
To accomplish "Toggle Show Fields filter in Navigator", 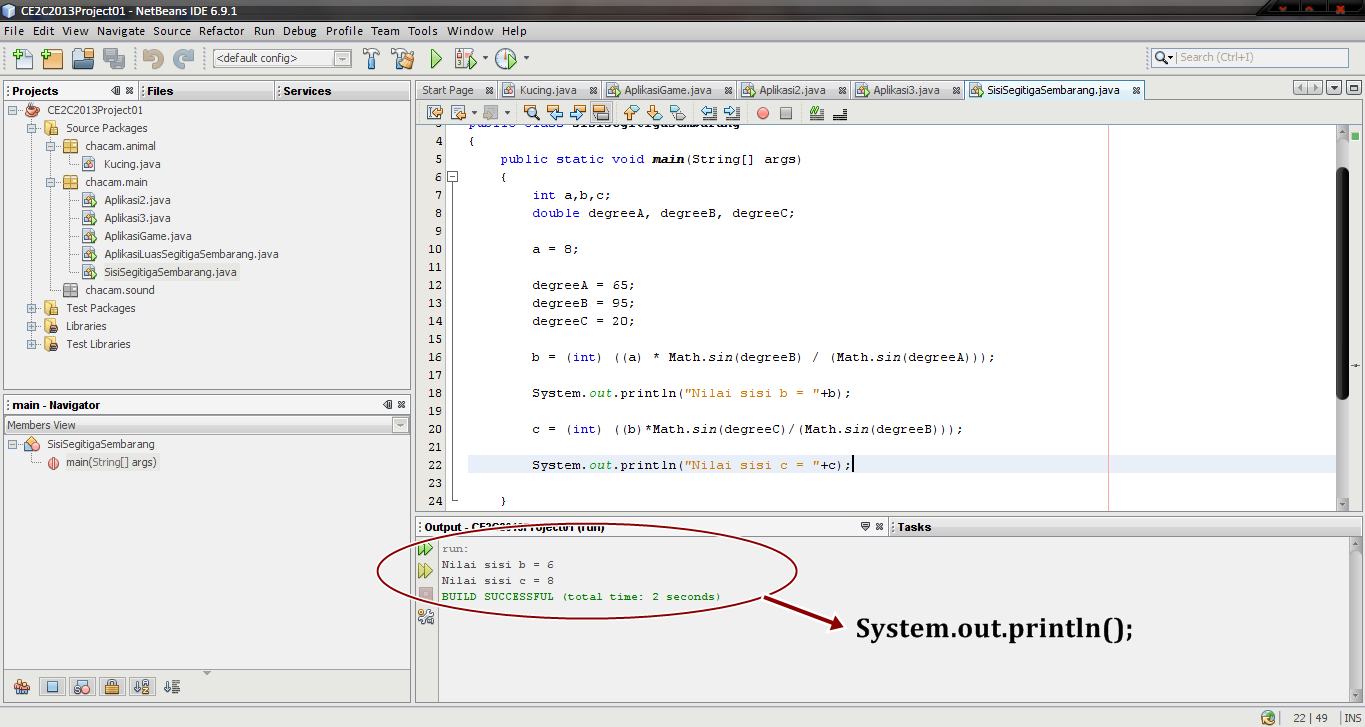I will (x=54, y=687).
